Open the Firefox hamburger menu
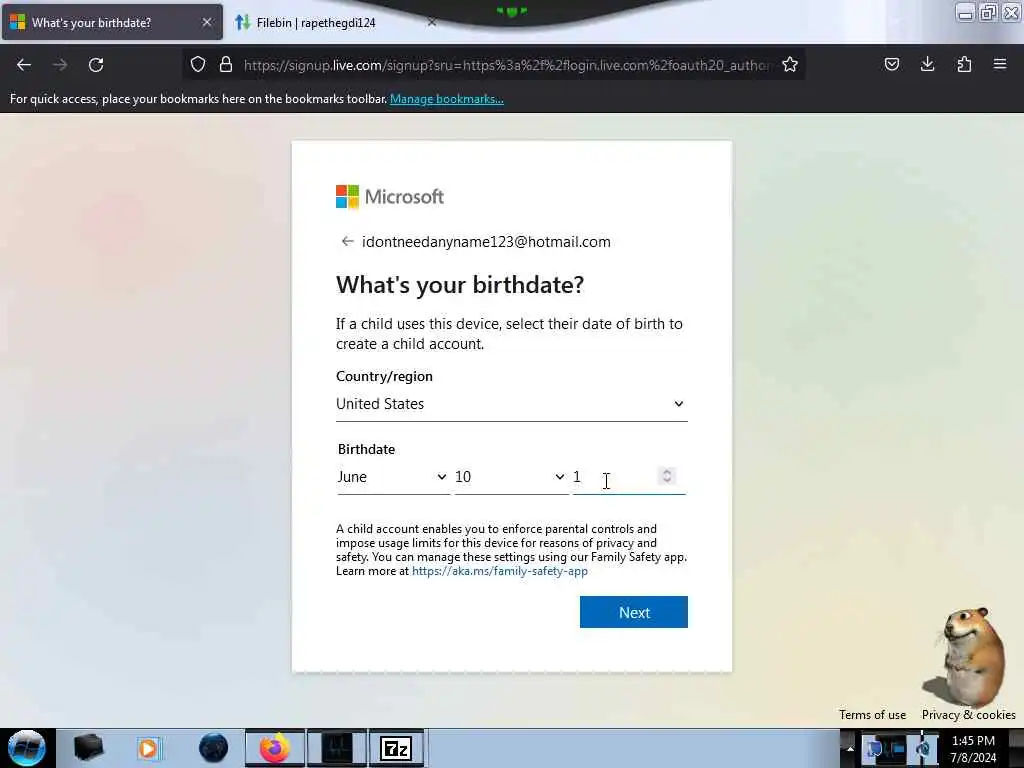Image resolution: width=1024 pixels, height=768 pixels. 1000,64
